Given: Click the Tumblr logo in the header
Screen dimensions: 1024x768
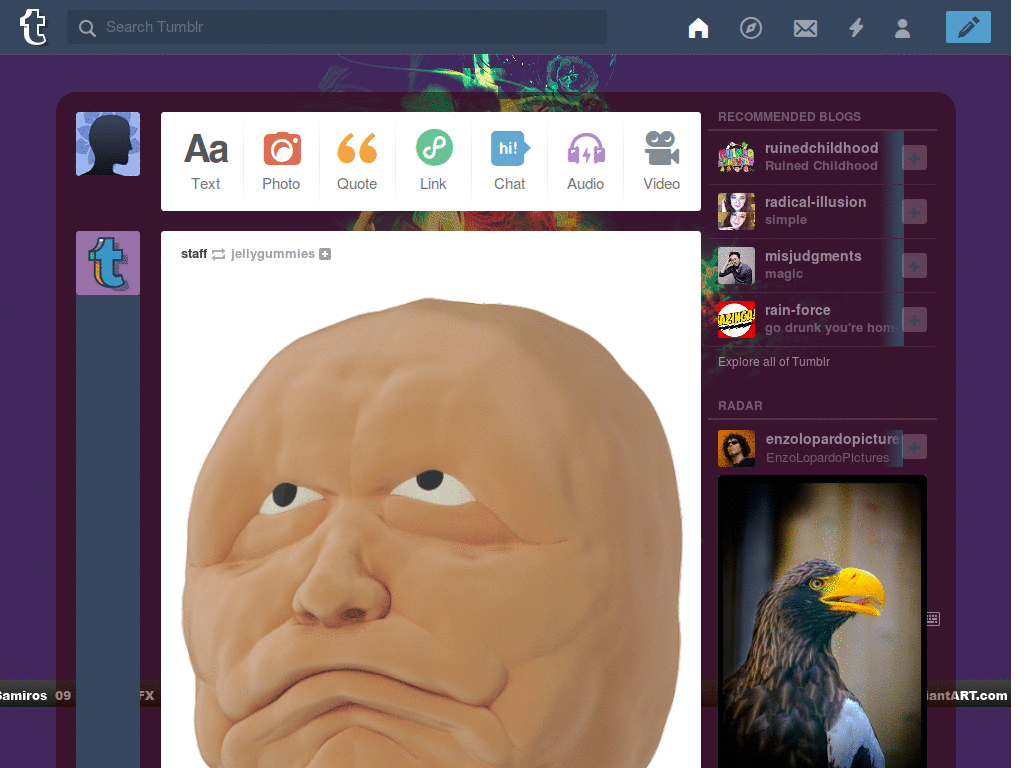Looking at the screenshot, I should click(33, 27).
